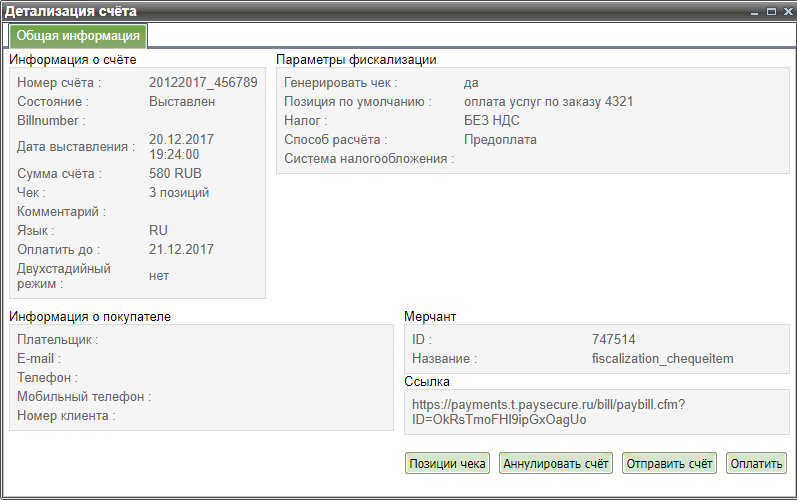Viewport: 797px width, 501px height.
Task: Select the merchant name fiscalization_chequeitem
Action: point(663,358)
